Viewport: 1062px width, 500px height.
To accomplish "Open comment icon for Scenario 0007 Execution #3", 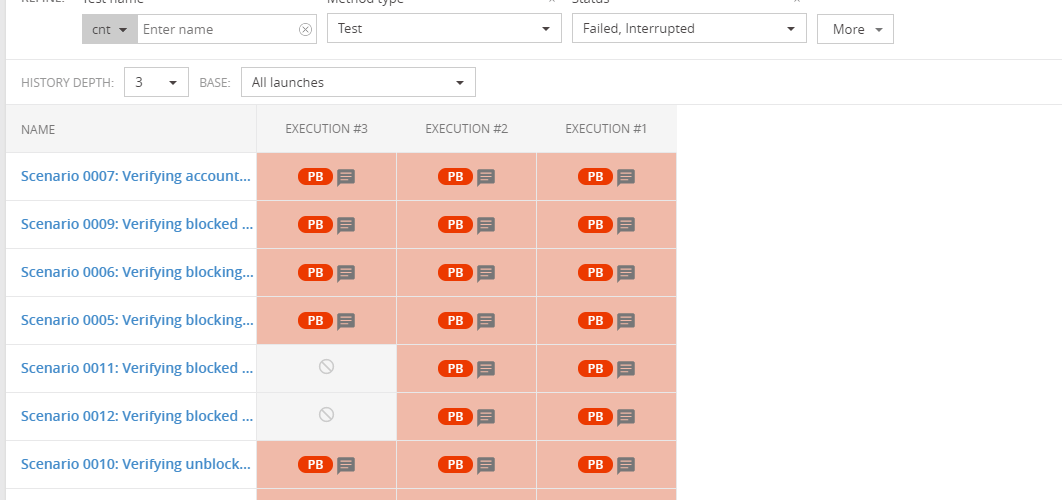I will coord(346,178).
